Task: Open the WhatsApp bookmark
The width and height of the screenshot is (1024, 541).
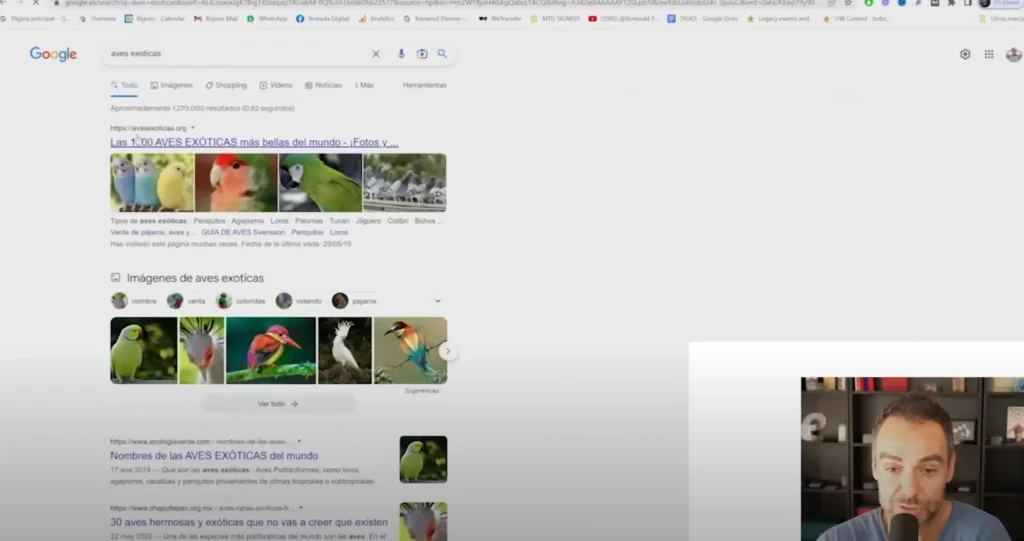Action: point(266,19)
